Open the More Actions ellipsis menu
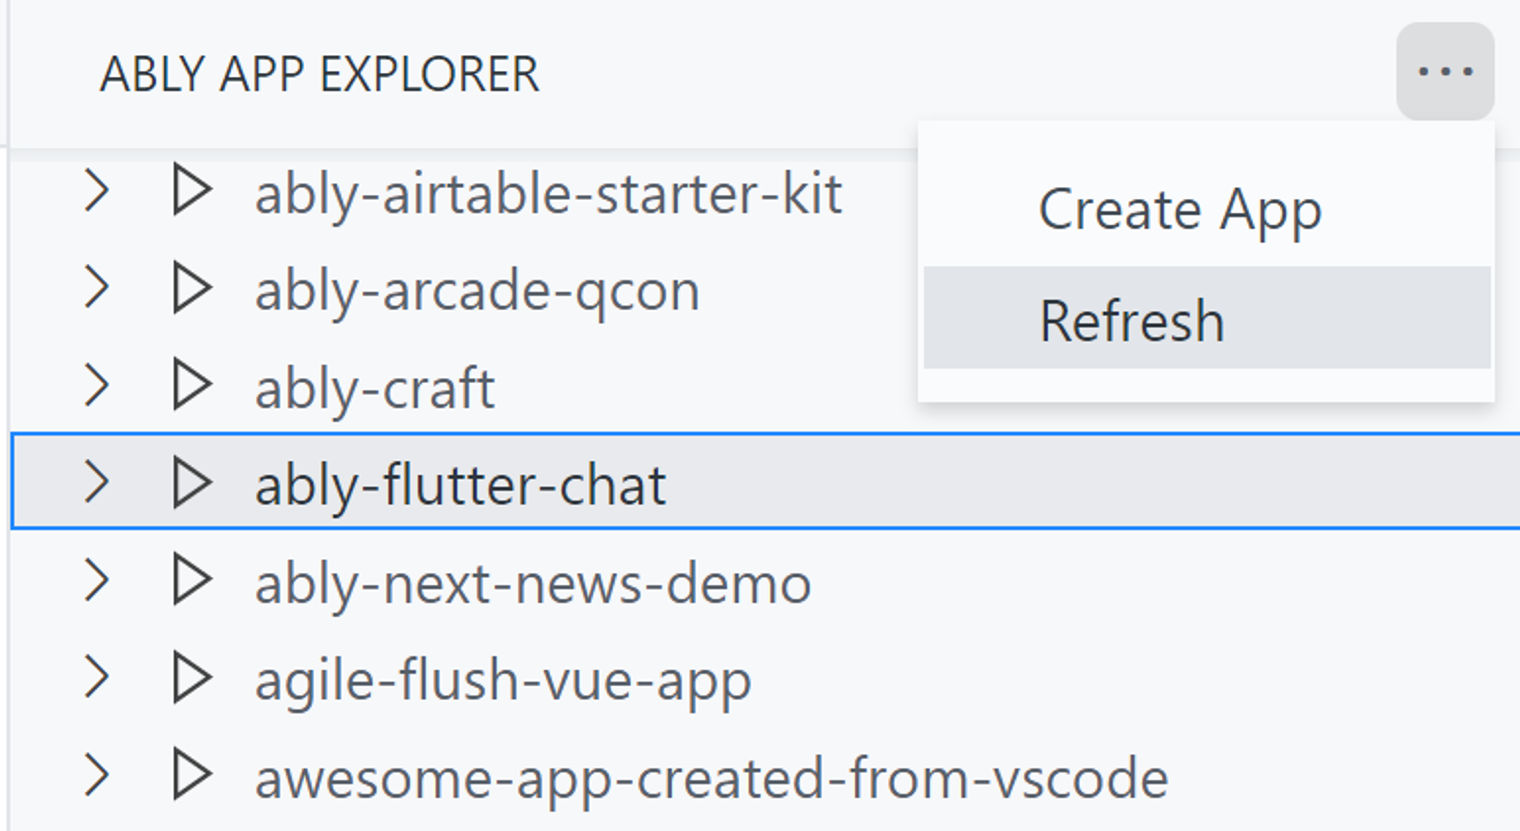The height and width of the screenshot is (831, 1520). 1443,70
